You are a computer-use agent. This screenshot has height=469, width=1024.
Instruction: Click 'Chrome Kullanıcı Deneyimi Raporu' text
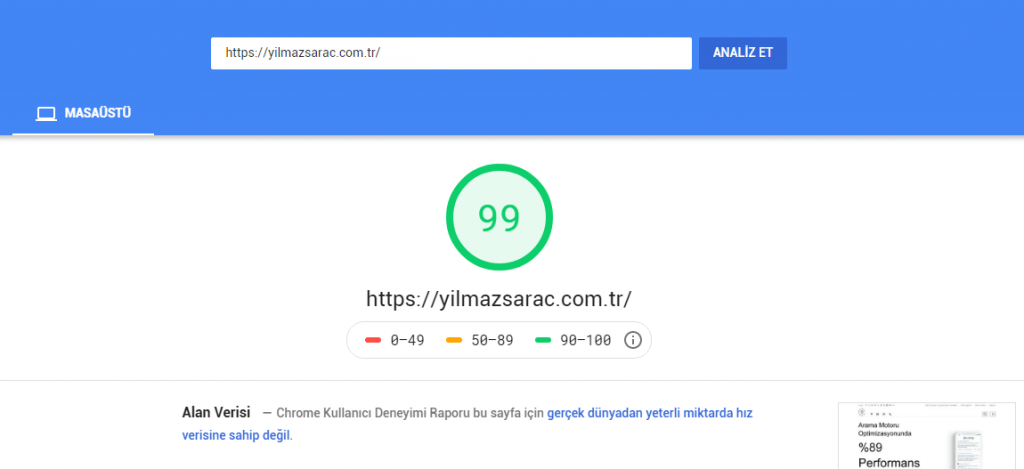coord(371,413)
